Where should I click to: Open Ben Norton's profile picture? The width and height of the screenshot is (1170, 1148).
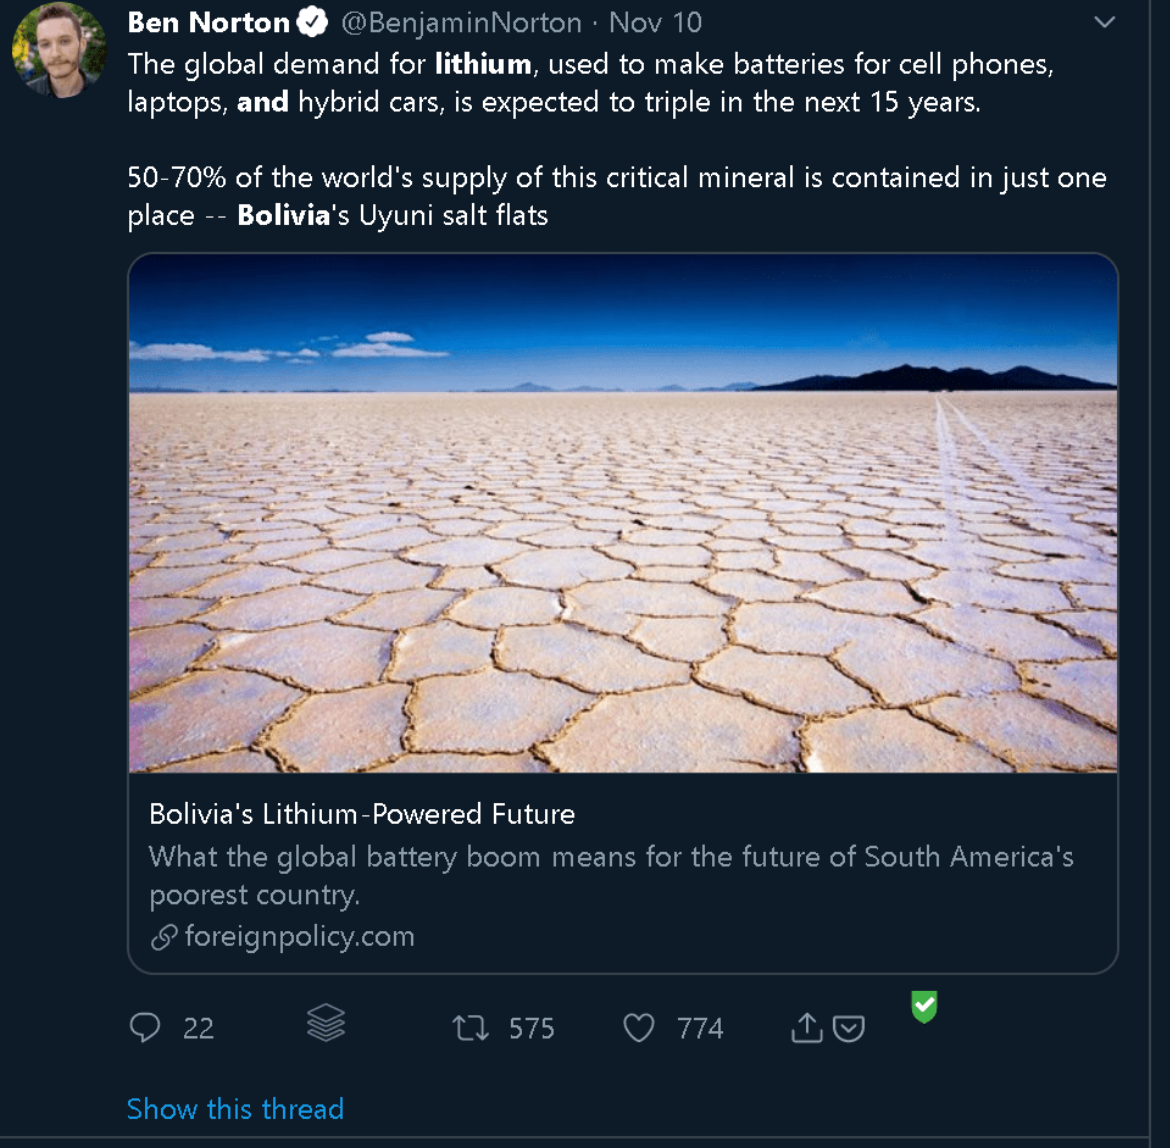tap(59, 50)
